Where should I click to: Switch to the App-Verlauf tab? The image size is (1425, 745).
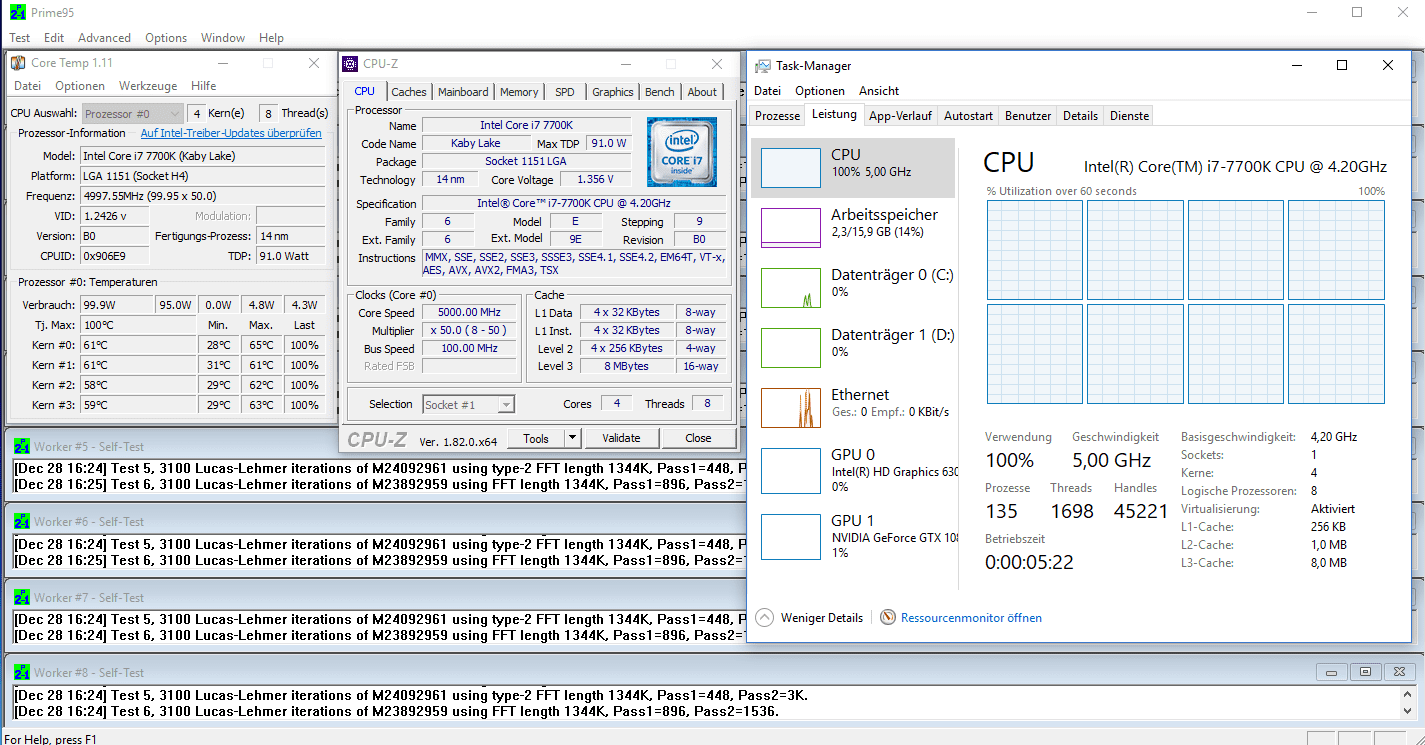[x=900, y=115]
